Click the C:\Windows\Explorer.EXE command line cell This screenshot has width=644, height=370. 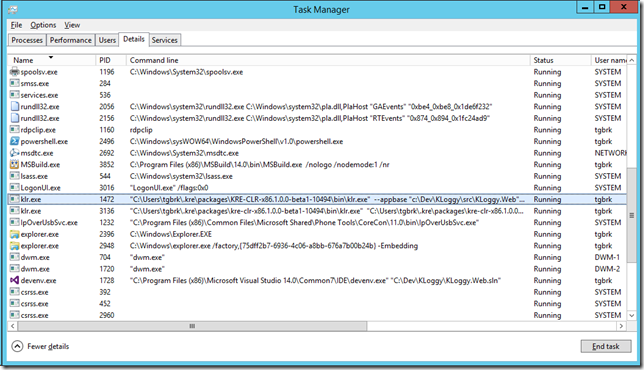click(x=171, y=234)
